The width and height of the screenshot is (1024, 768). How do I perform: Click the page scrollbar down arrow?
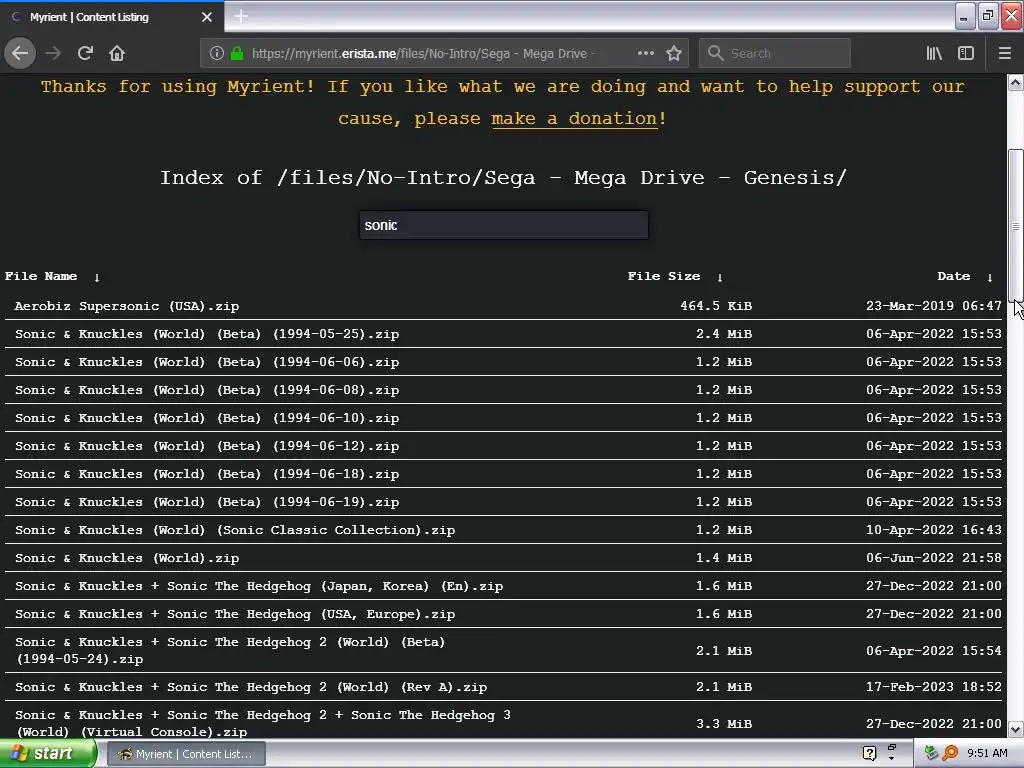pos(1016,729)
